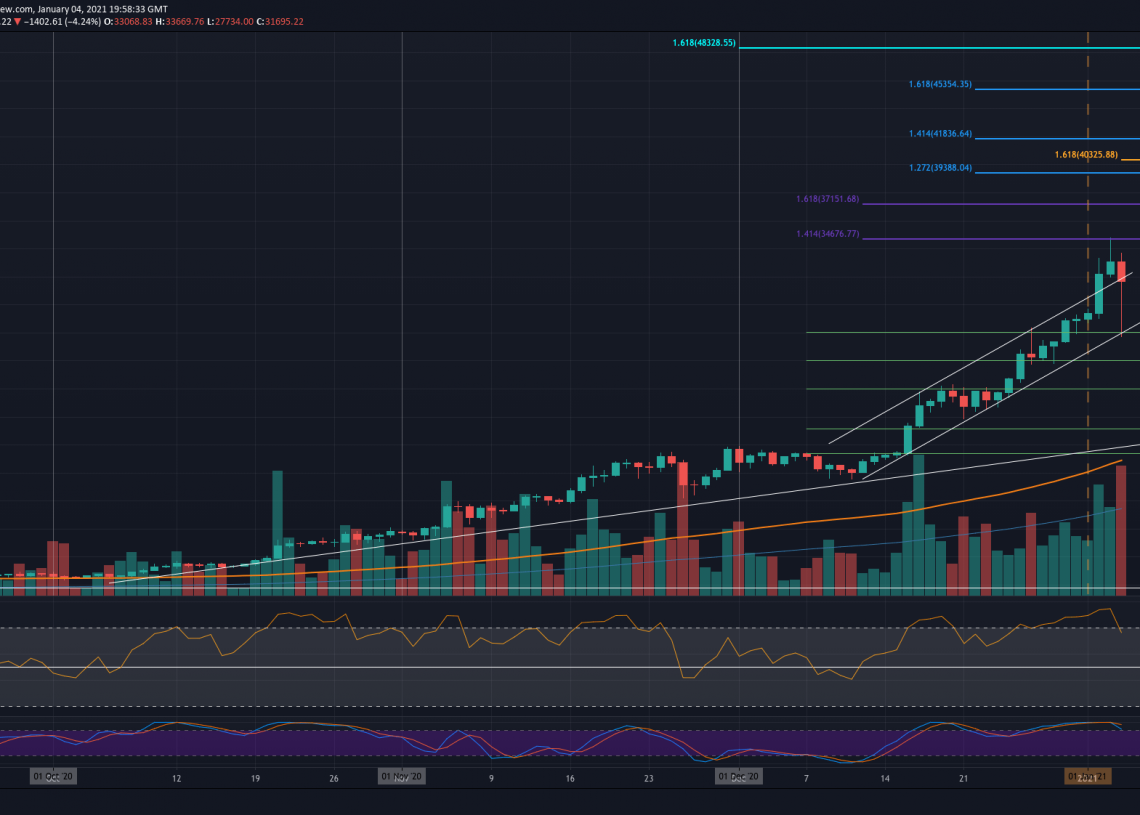
Task: Click the purple 1.414 (34676.77) label
Action: click(x=827, y=234)
